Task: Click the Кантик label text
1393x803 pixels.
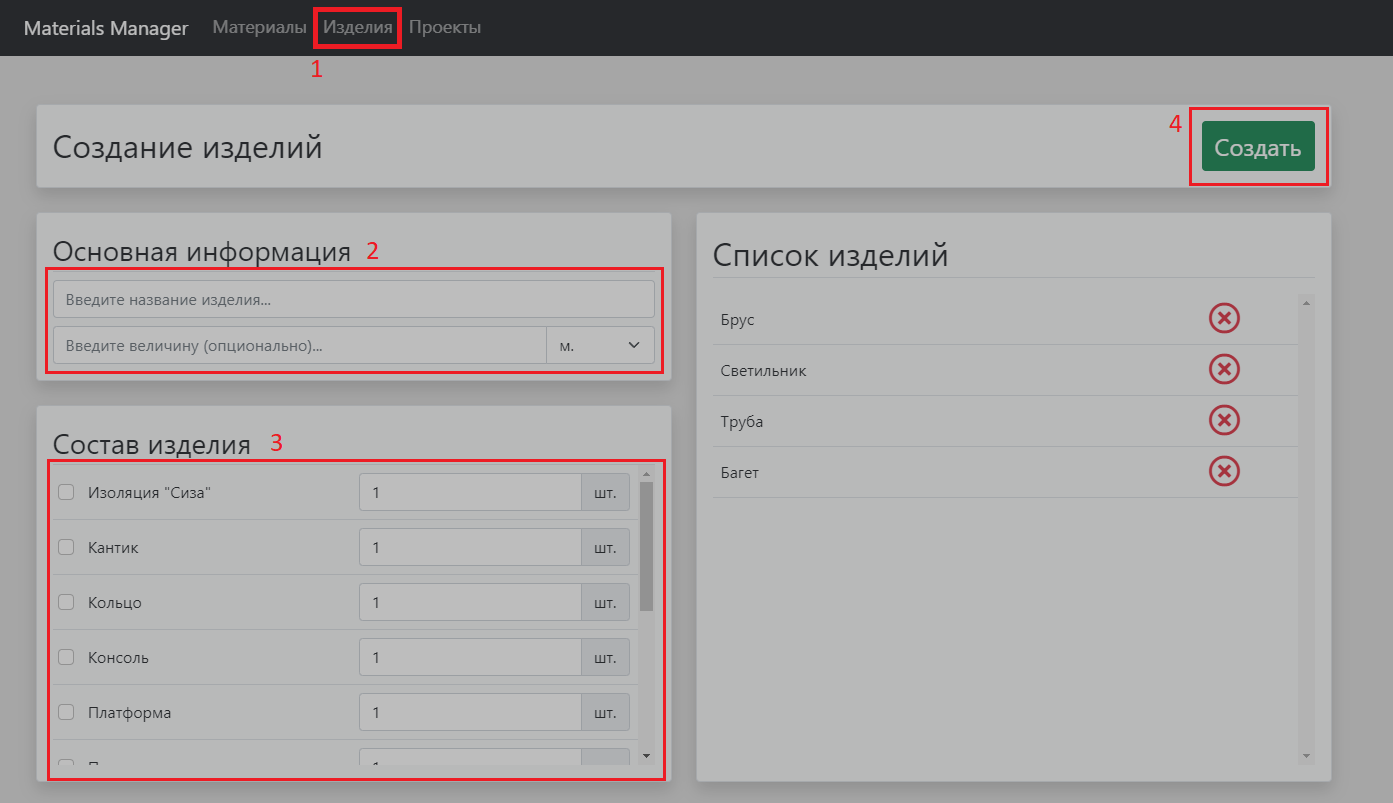Action: tap(113, 547)
